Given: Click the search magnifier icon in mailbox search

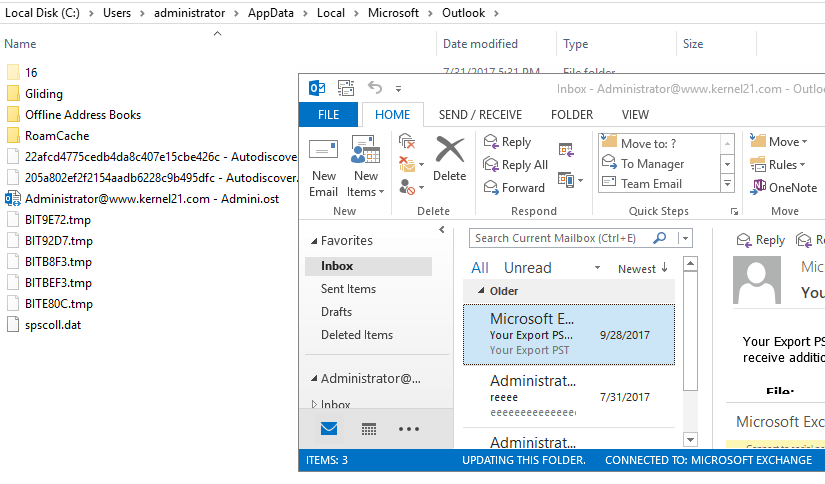Looking at the screenshot, I should tap(659, 238).
